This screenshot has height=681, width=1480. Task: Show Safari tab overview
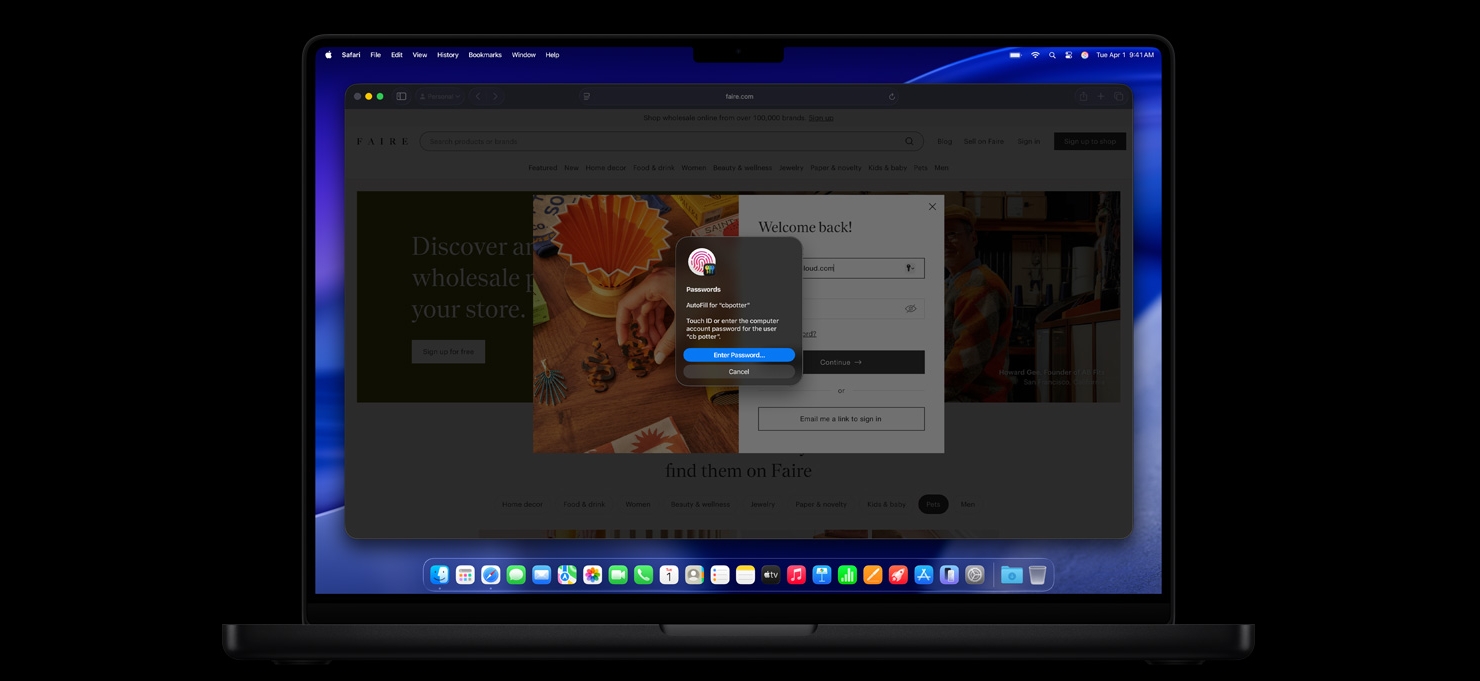(1119, 96)
